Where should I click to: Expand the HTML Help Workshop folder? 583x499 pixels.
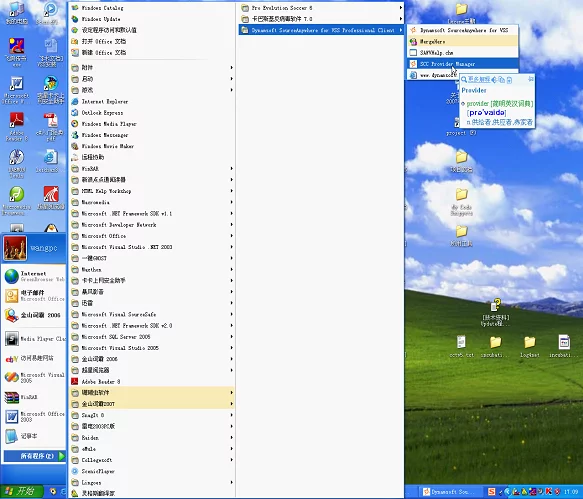click(x=152, y=191)
